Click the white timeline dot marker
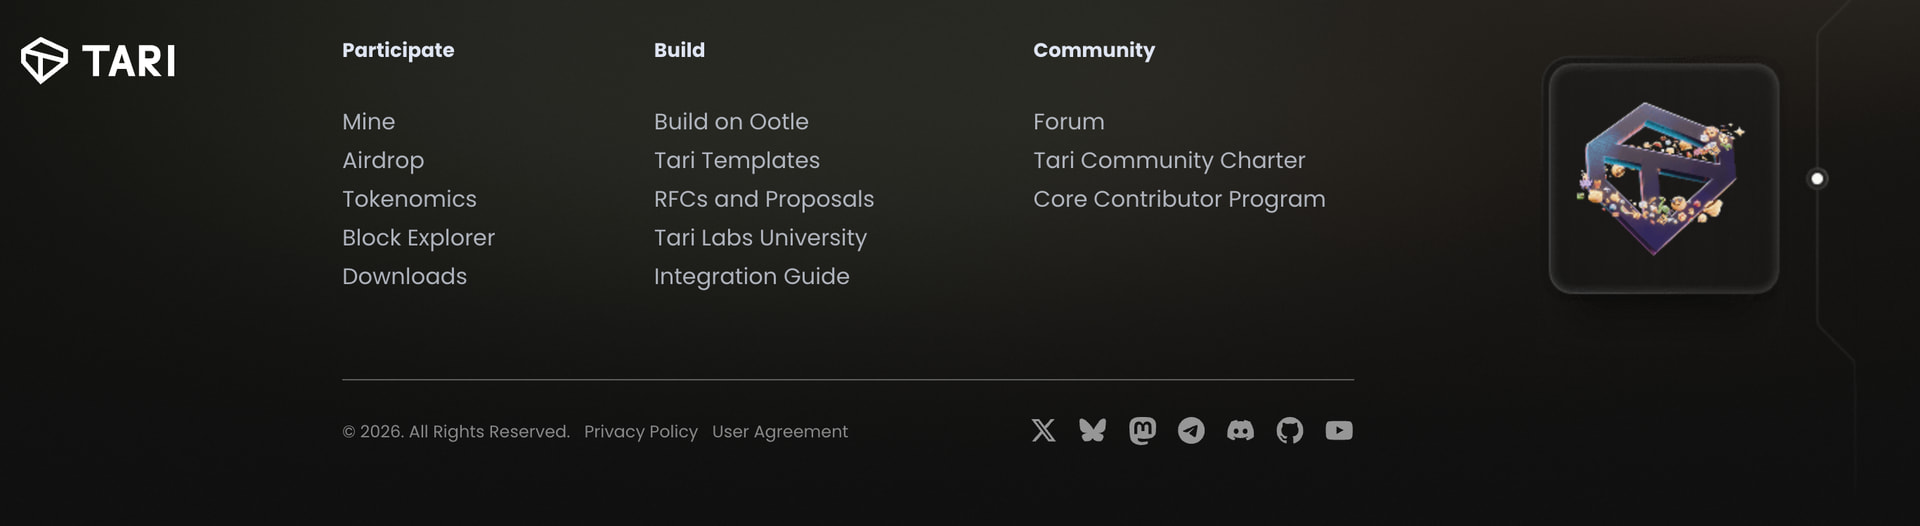1920x526 pixels. pos(1817,179)
